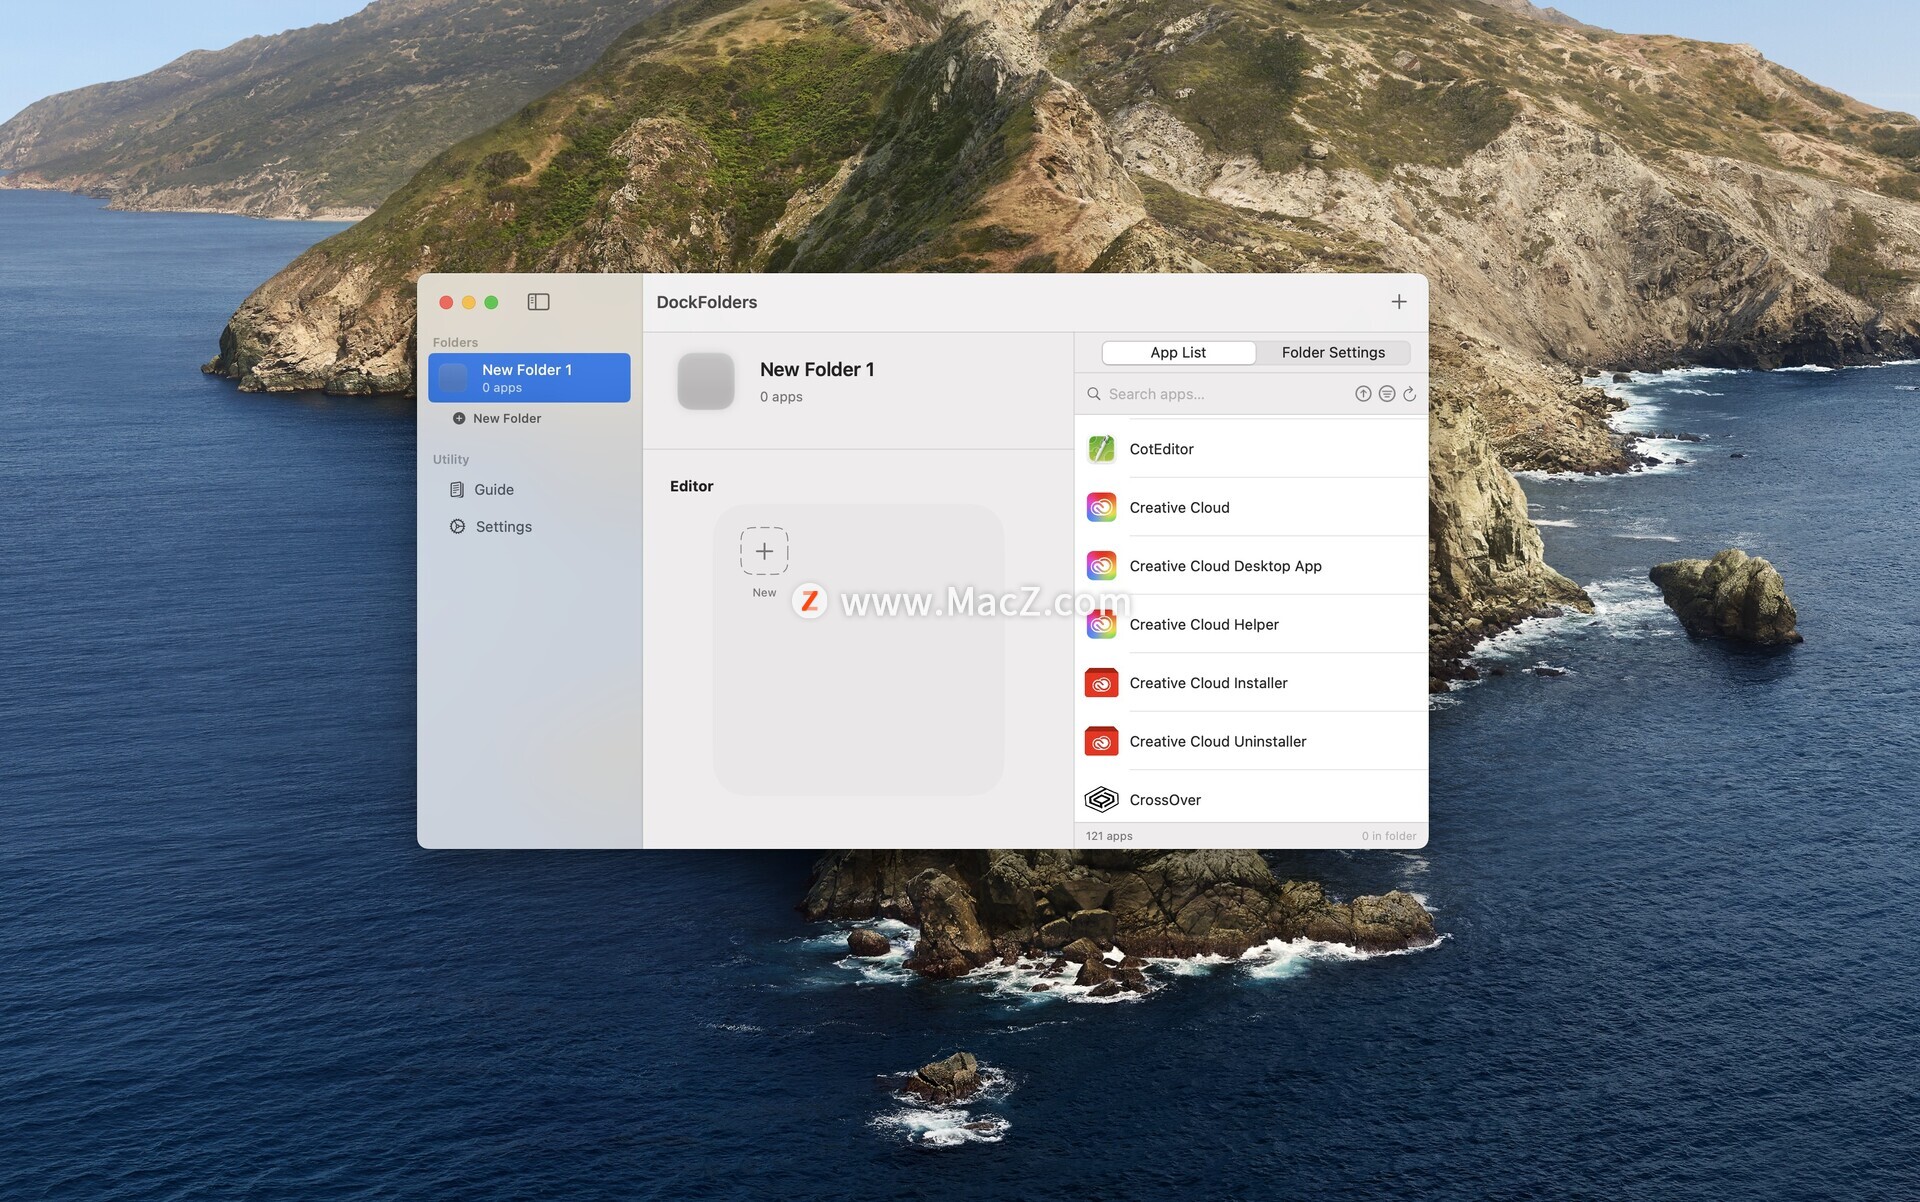Click the Creative Cloud Uninstaller icon

click(x=1101, y=742)
